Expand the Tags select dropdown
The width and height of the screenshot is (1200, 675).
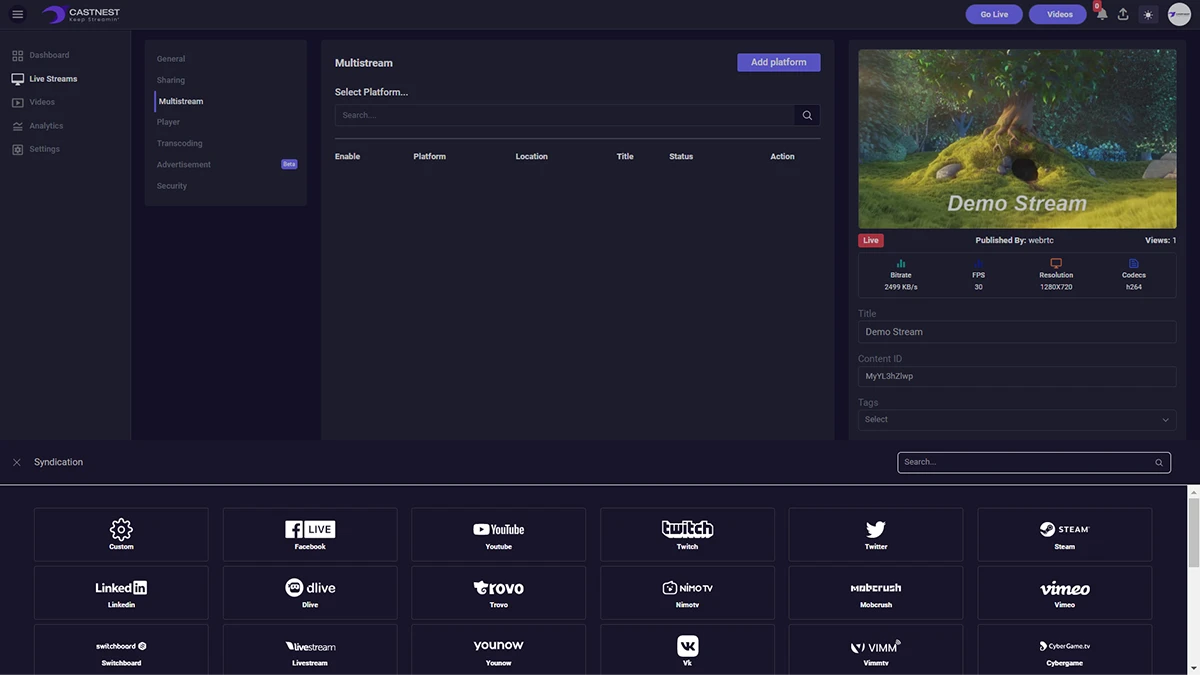pyautogui.click(x=1017, y=420)
